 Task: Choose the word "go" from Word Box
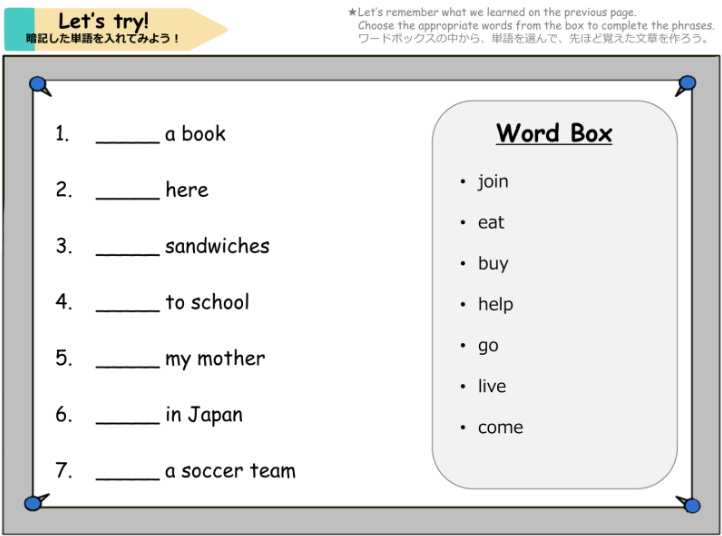point(488,346)
